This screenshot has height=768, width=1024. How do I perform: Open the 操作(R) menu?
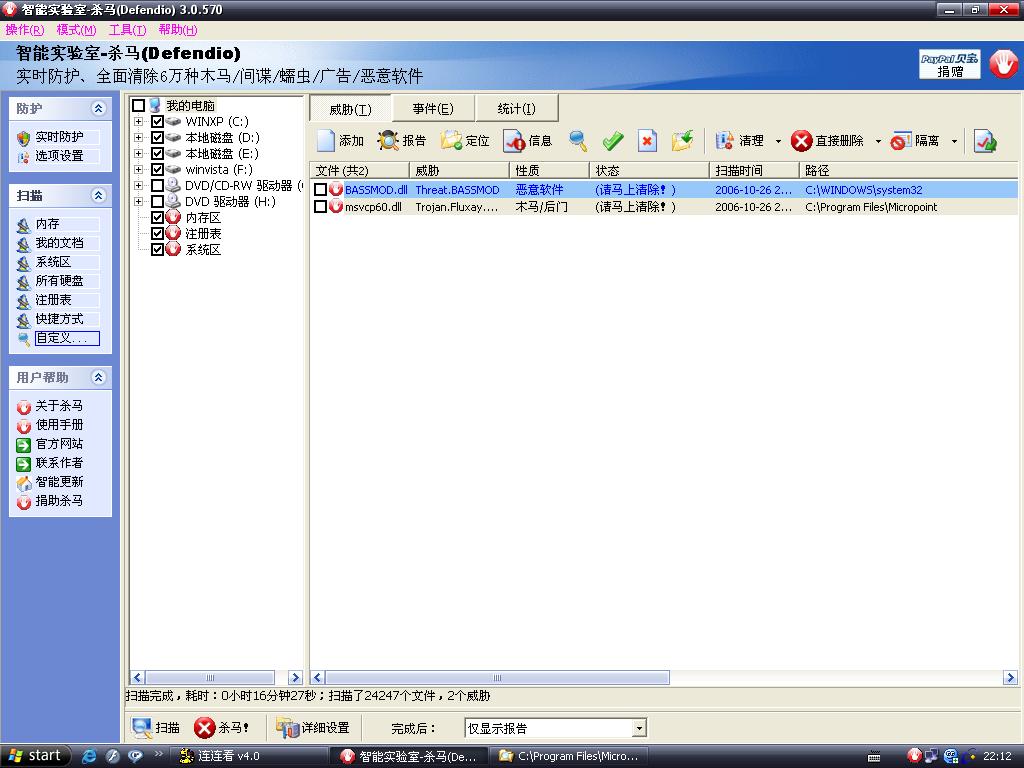25,30
